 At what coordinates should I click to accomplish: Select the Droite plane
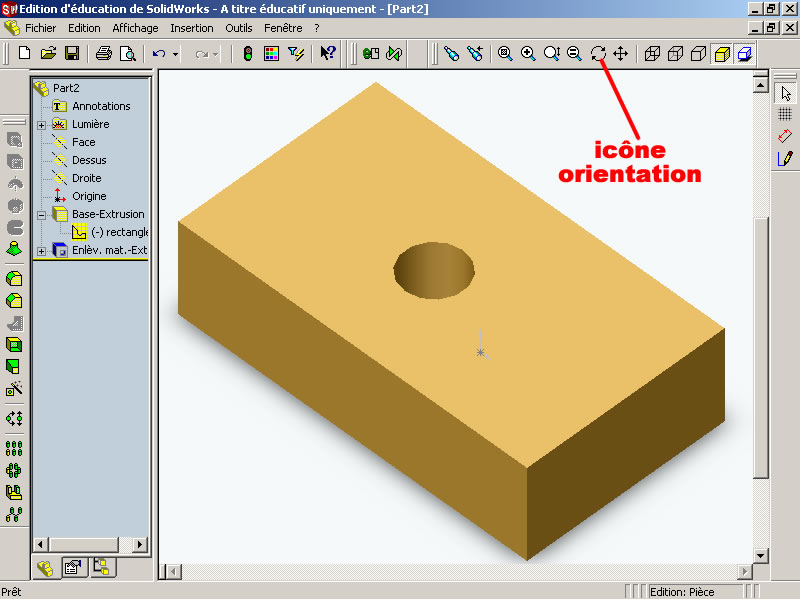point(86,178)
